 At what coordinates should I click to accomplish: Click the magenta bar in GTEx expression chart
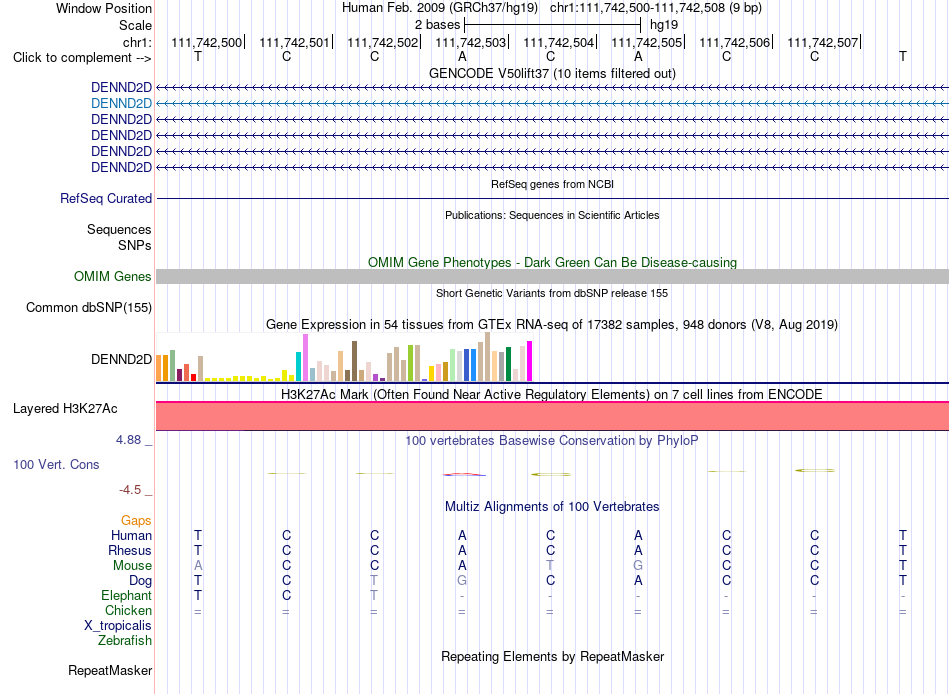coord(530,361)
